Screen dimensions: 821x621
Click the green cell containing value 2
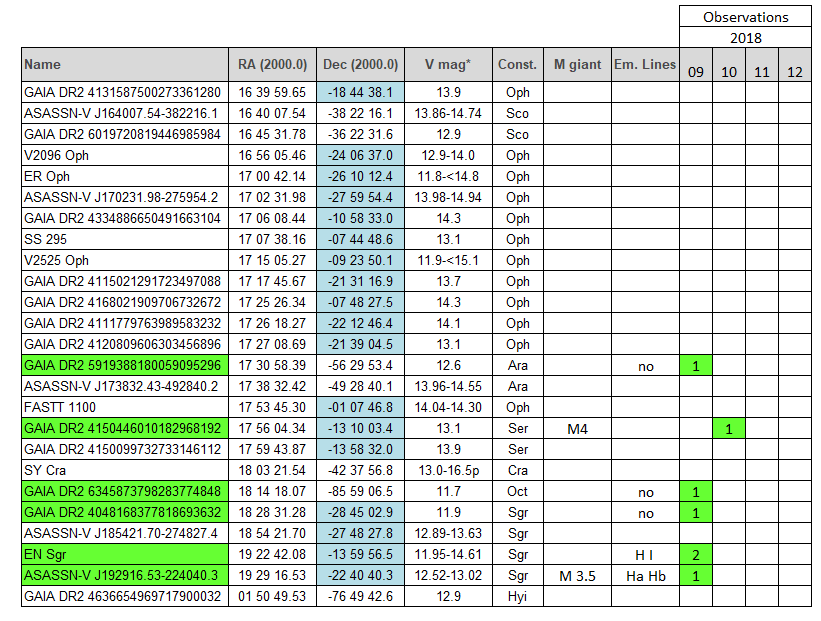pyautogui.click(x=695, y=555)
